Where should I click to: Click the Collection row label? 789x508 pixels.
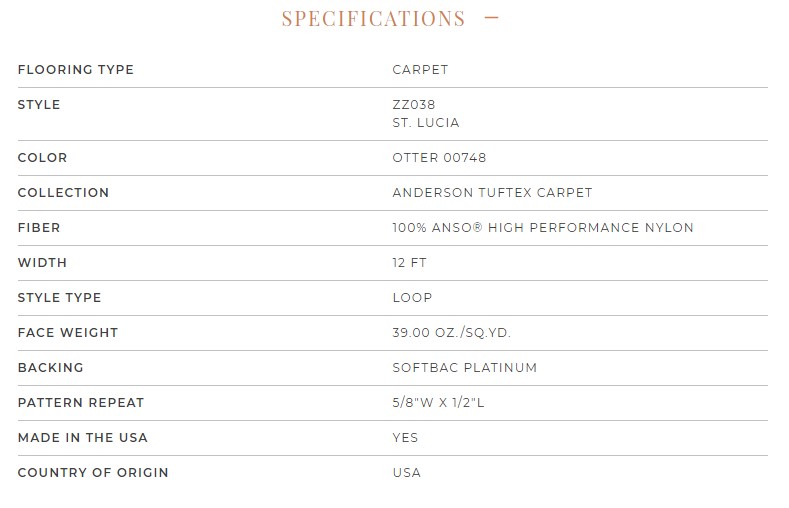tap(63, 193)
